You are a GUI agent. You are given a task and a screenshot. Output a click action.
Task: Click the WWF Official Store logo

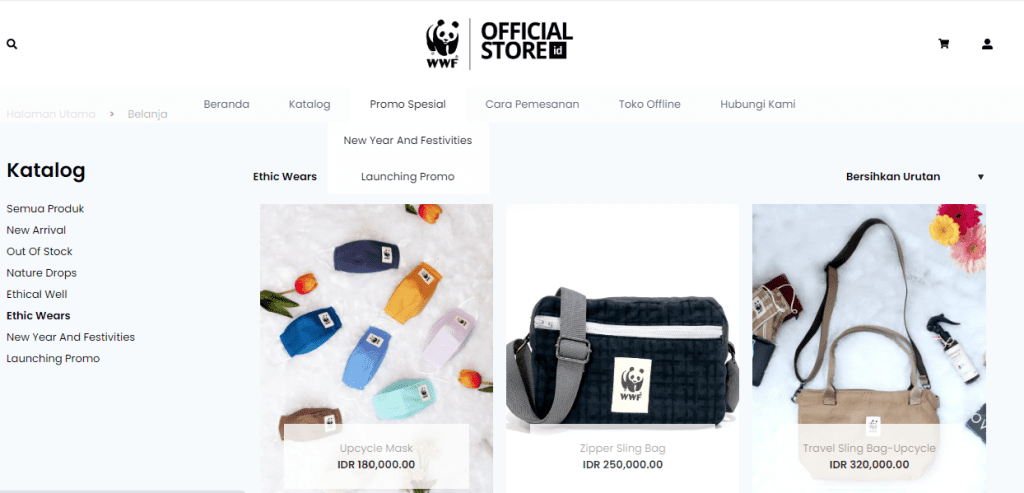click(x=500, y=44)
